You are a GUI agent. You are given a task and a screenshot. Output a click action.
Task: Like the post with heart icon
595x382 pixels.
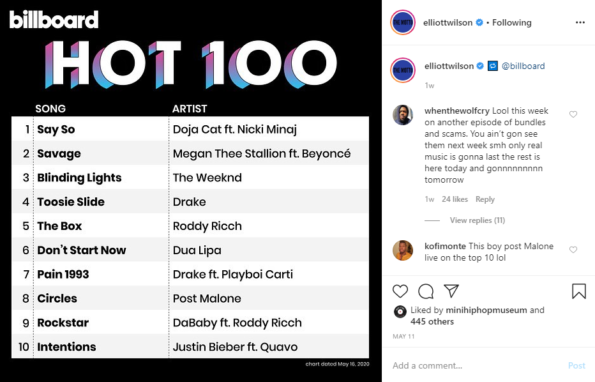pos(400,291)
